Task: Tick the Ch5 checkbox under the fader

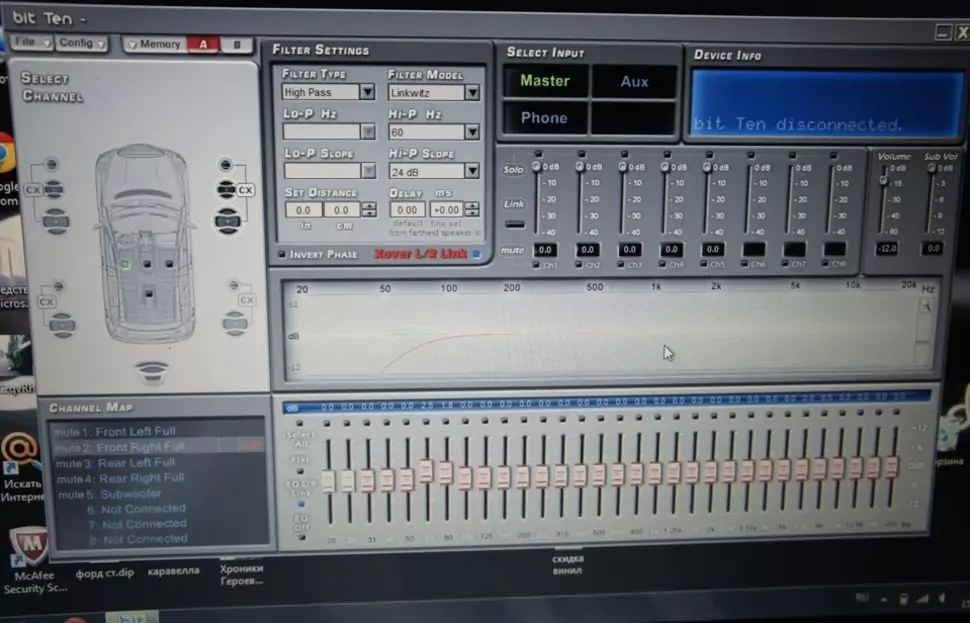Action: point(703,264)
